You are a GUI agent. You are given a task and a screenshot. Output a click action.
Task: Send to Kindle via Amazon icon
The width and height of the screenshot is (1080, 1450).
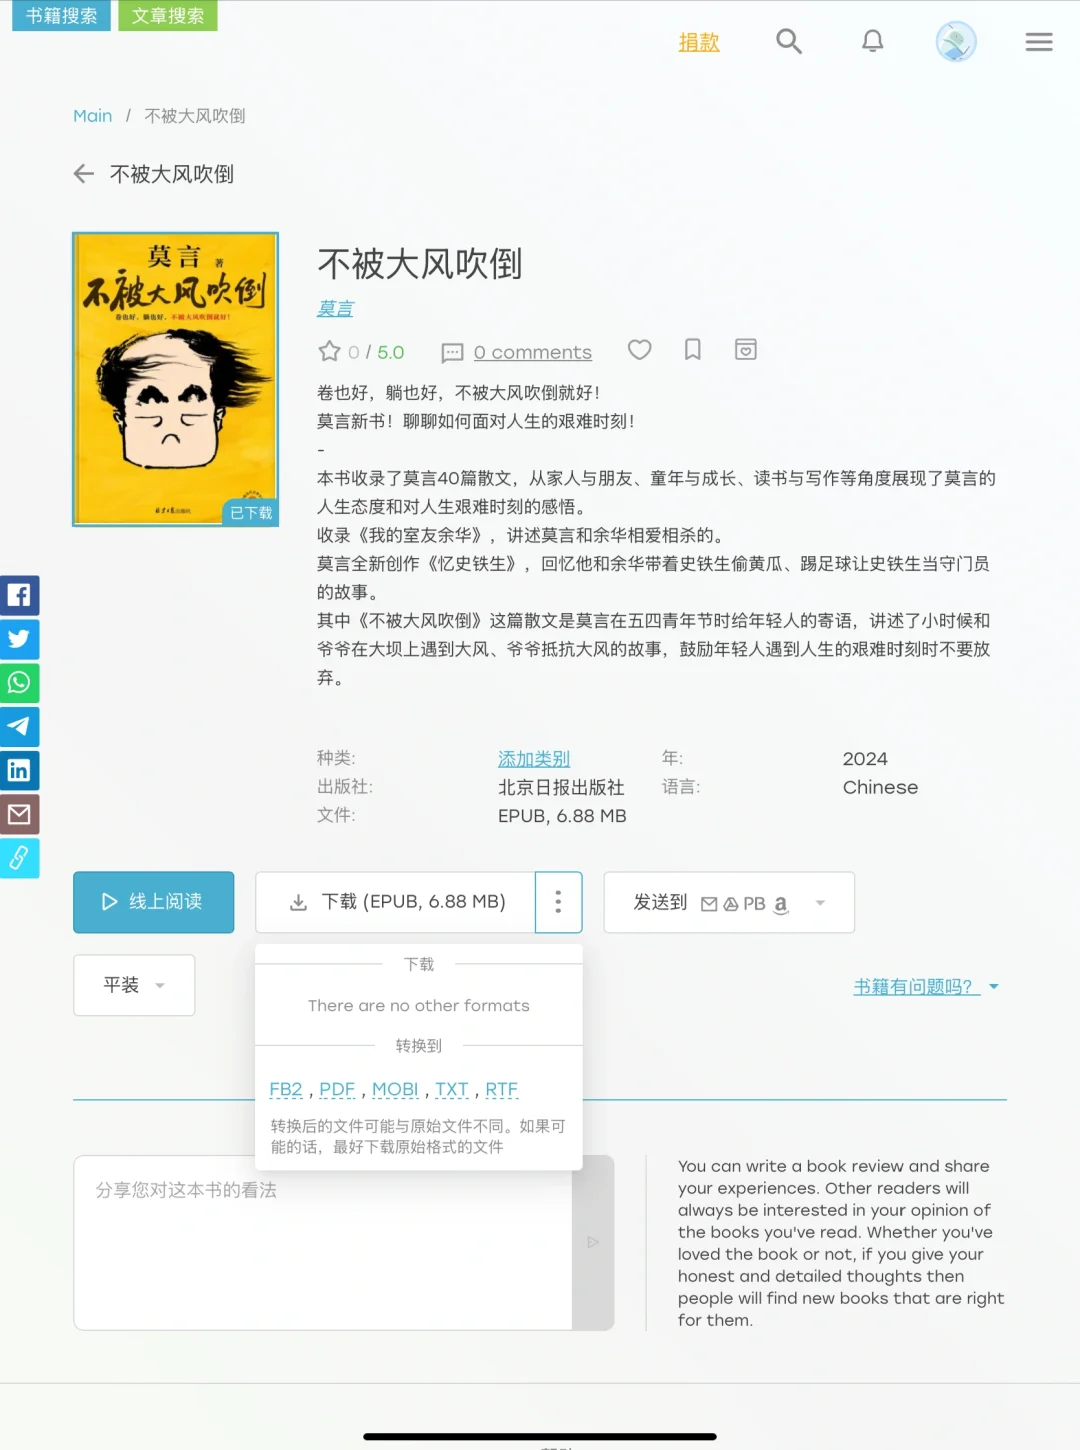click(x=781, y=904)
